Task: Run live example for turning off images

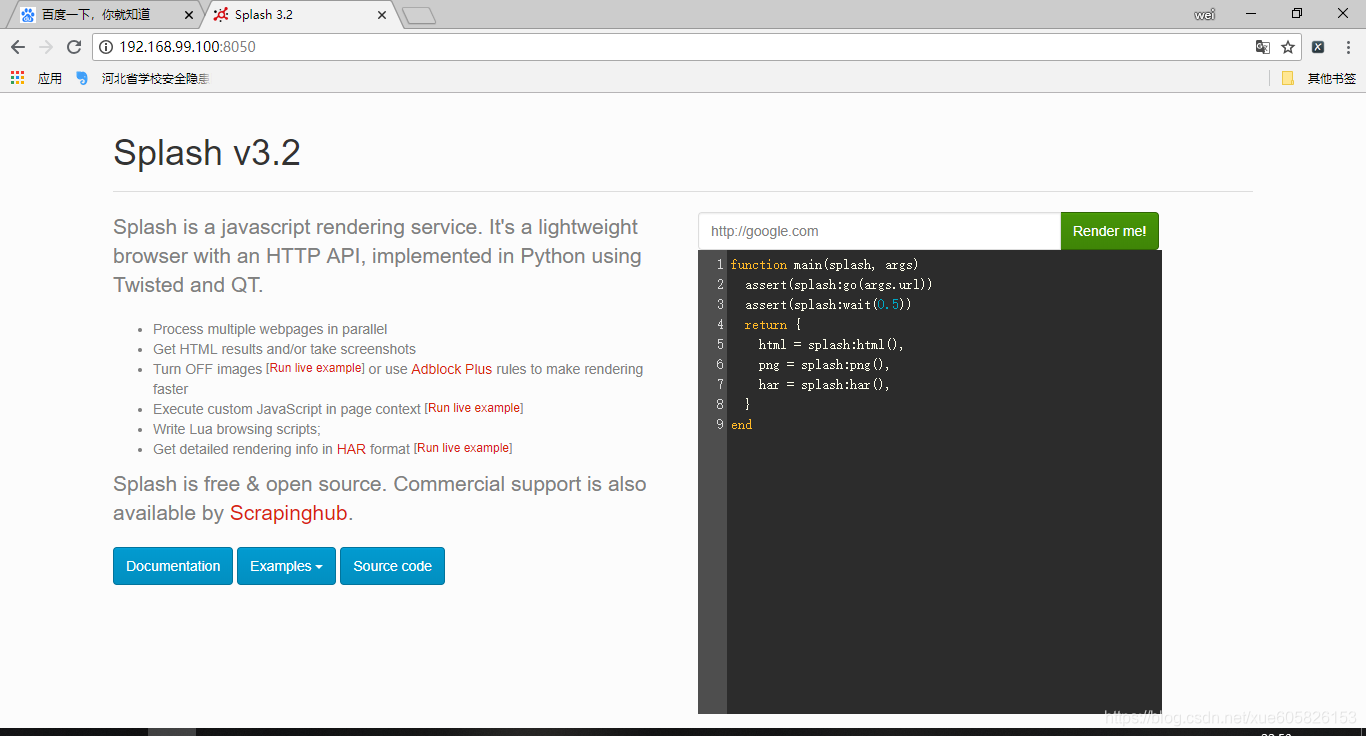Action: pos(315,368)
